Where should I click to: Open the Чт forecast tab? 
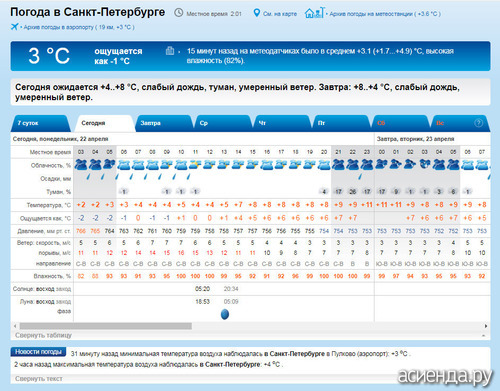click(282, 123)
